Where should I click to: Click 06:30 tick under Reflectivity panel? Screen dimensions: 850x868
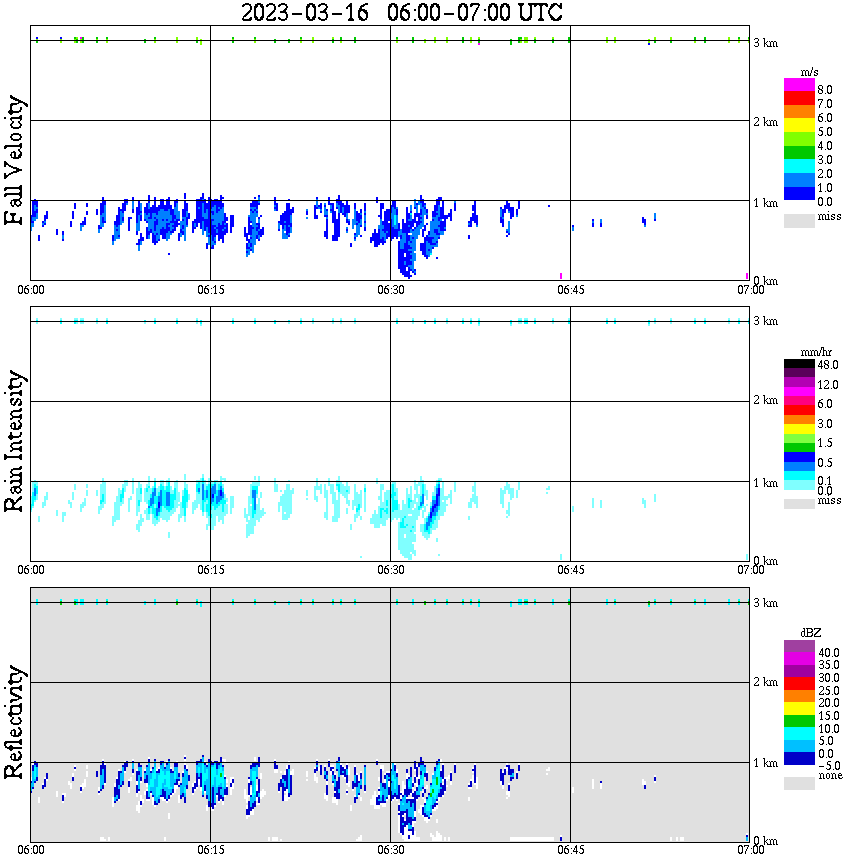(390, 850)
